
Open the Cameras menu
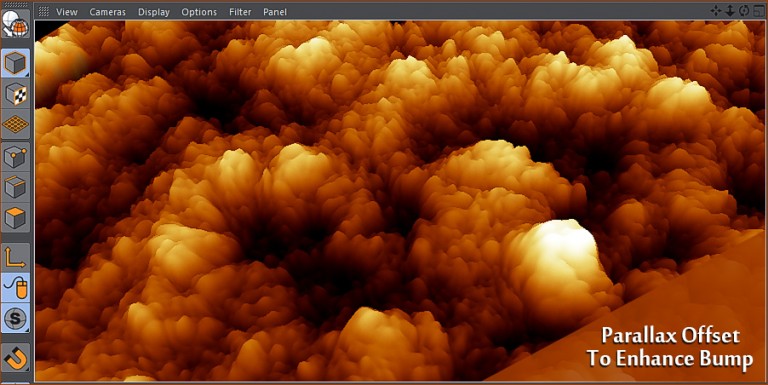pyautogui.click(x=107, y=12)
